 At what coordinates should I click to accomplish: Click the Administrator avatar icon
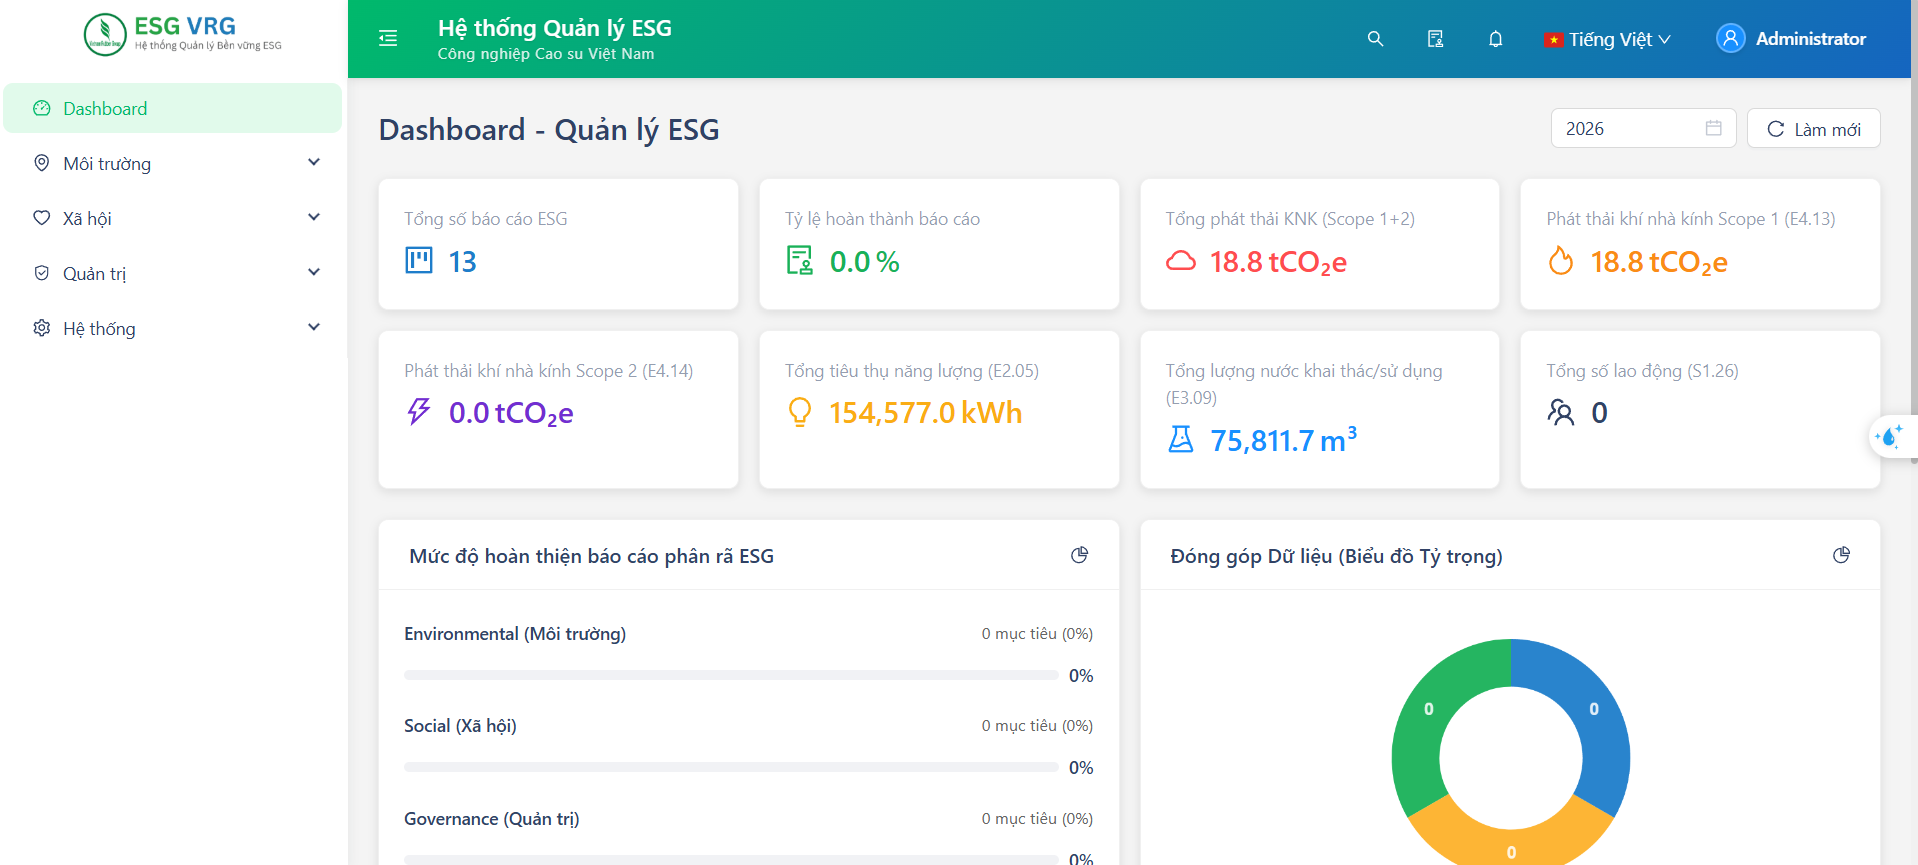click(x=1730, y=38)
